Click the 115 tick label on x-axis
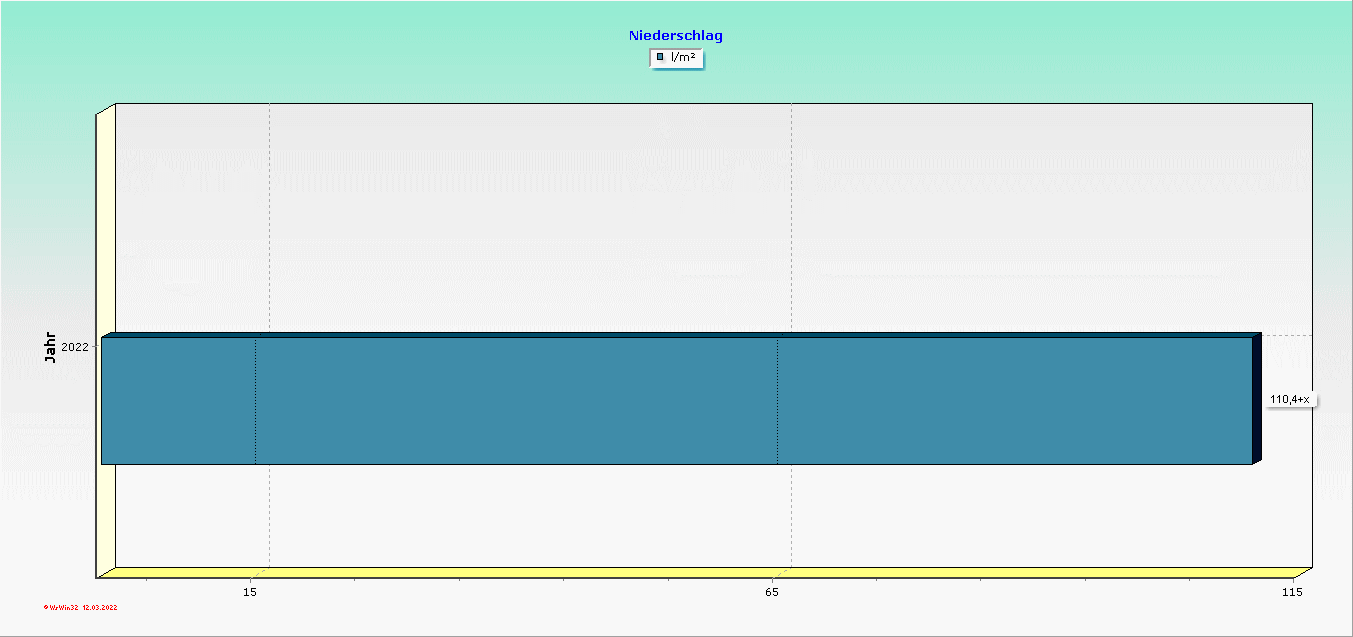Viewport: 1353px width, 637px height. click(1292, 593)
